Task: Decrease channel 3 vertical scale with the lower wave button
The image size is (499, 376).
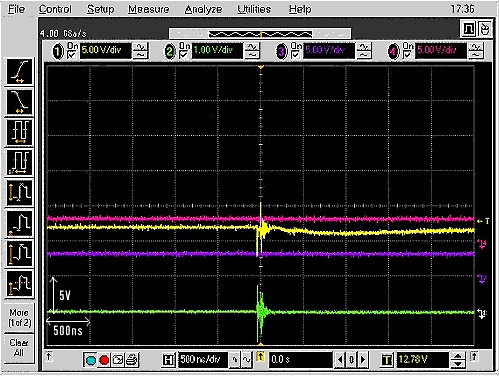Action: click(364, 55)
